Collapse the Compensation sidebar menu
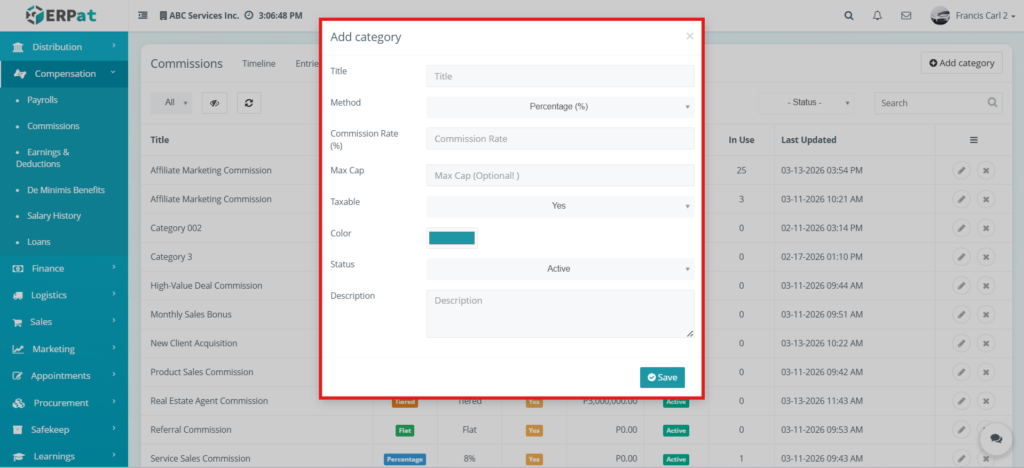The height and width of the screenshot is (468, 1024). [x=64, y=74]
